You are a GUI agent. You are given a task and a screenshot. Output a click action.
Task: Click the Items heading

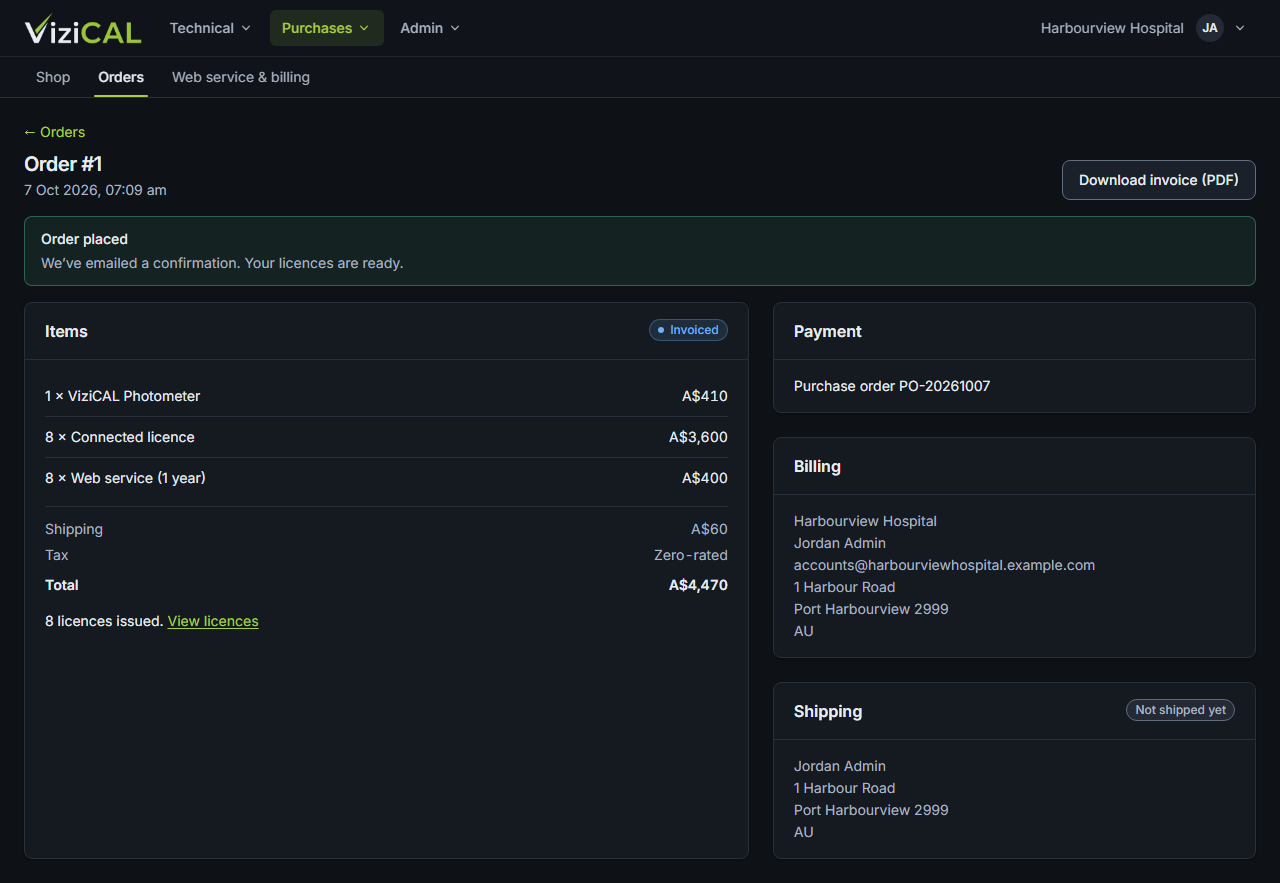(66, 331)
